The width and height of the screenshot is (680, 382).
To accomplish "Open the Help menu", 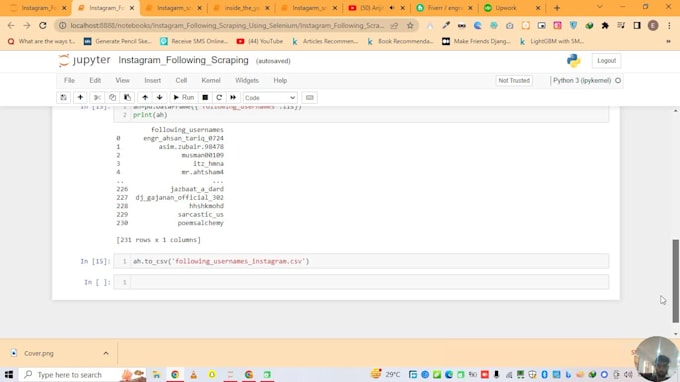I will point(280,80).
